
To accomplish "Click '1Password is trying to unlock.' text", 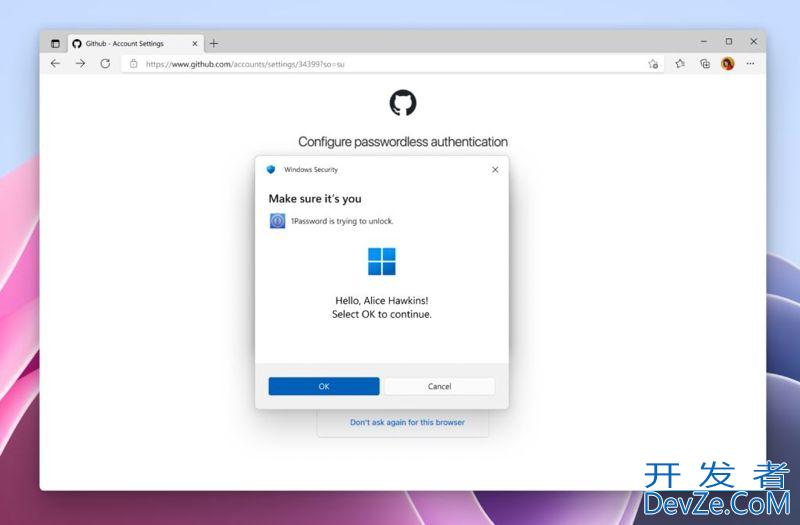I will 342,221.
